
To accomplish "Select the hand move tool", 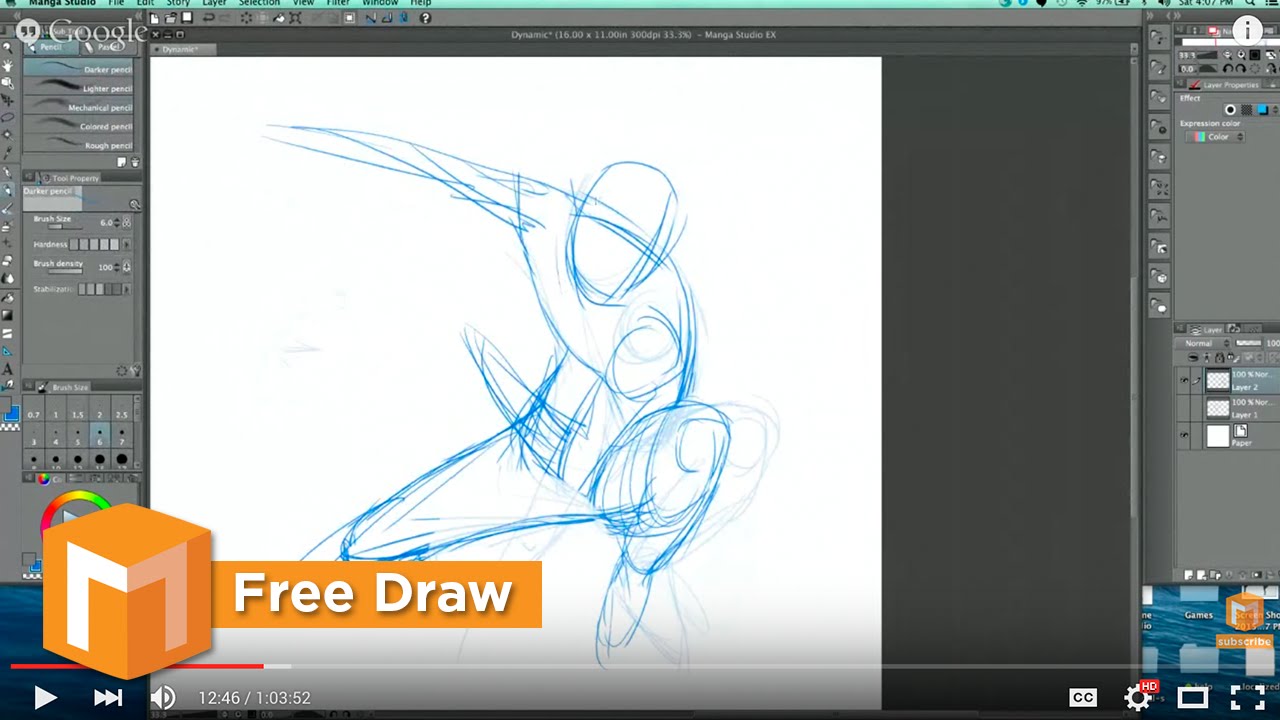I will [7, 65].
